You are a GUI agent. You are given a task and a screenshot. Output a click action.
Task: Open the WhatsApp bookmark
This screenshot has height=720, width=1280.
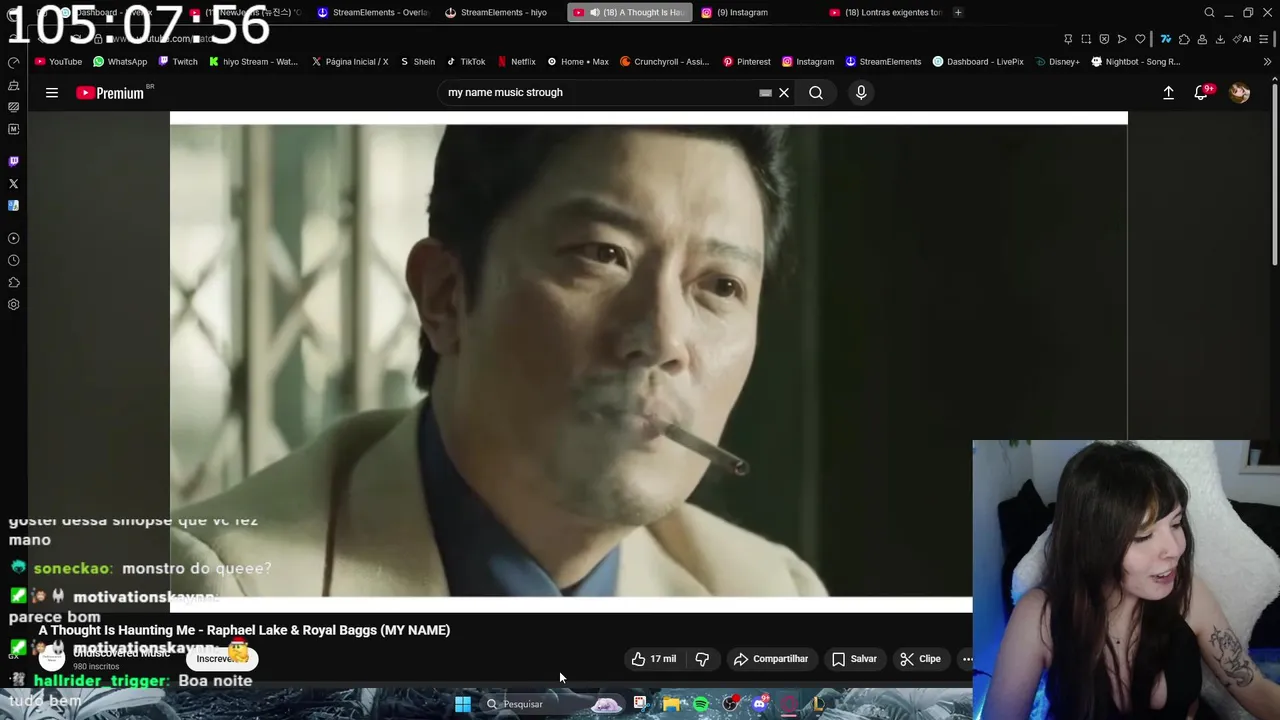pyautogui.click(x=120, y=62)
